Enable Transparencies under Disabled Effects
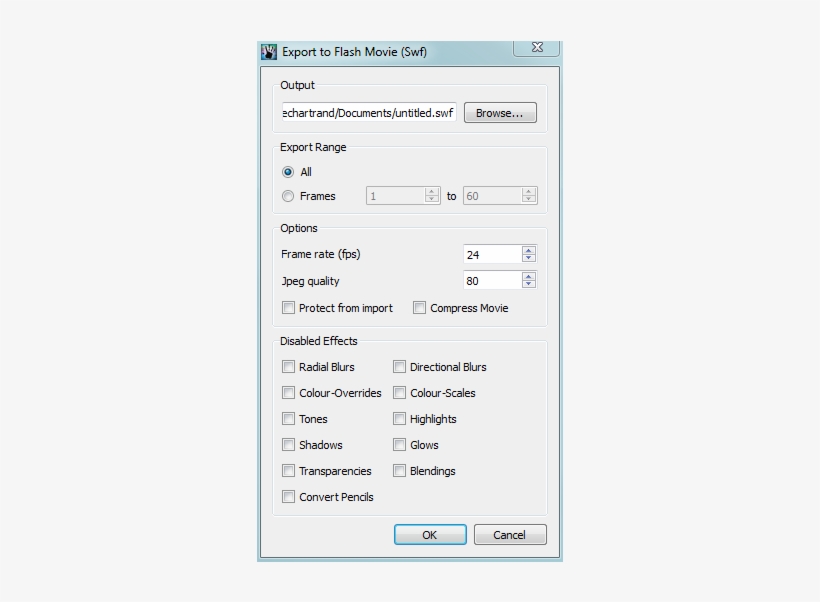 pos(288,471)
